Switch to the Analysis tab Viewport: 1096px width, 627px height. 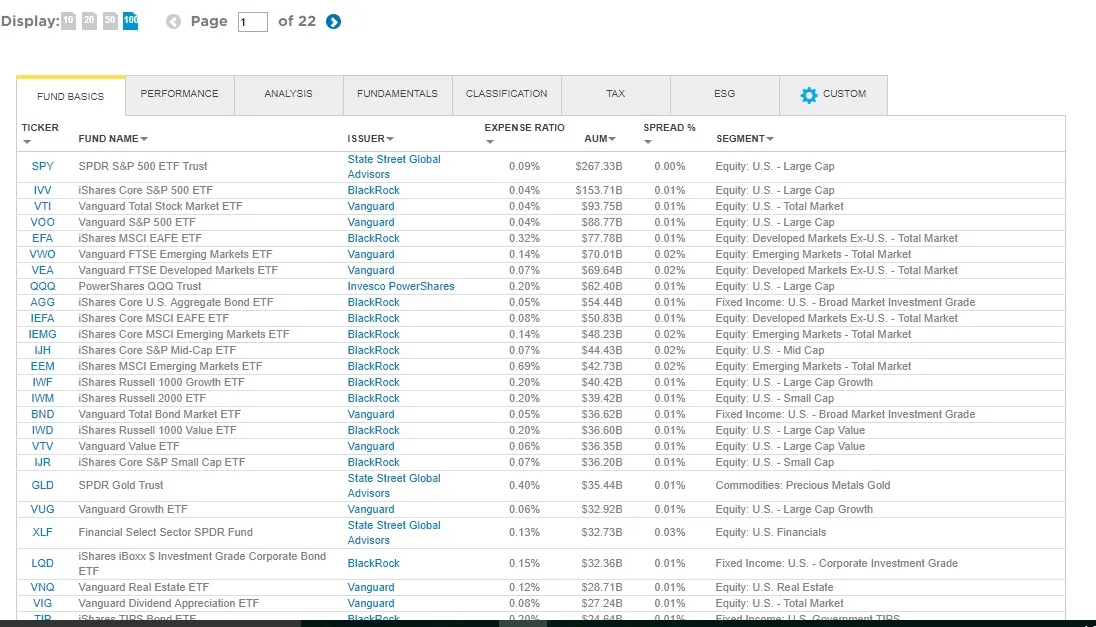click(x=289, y=94)
